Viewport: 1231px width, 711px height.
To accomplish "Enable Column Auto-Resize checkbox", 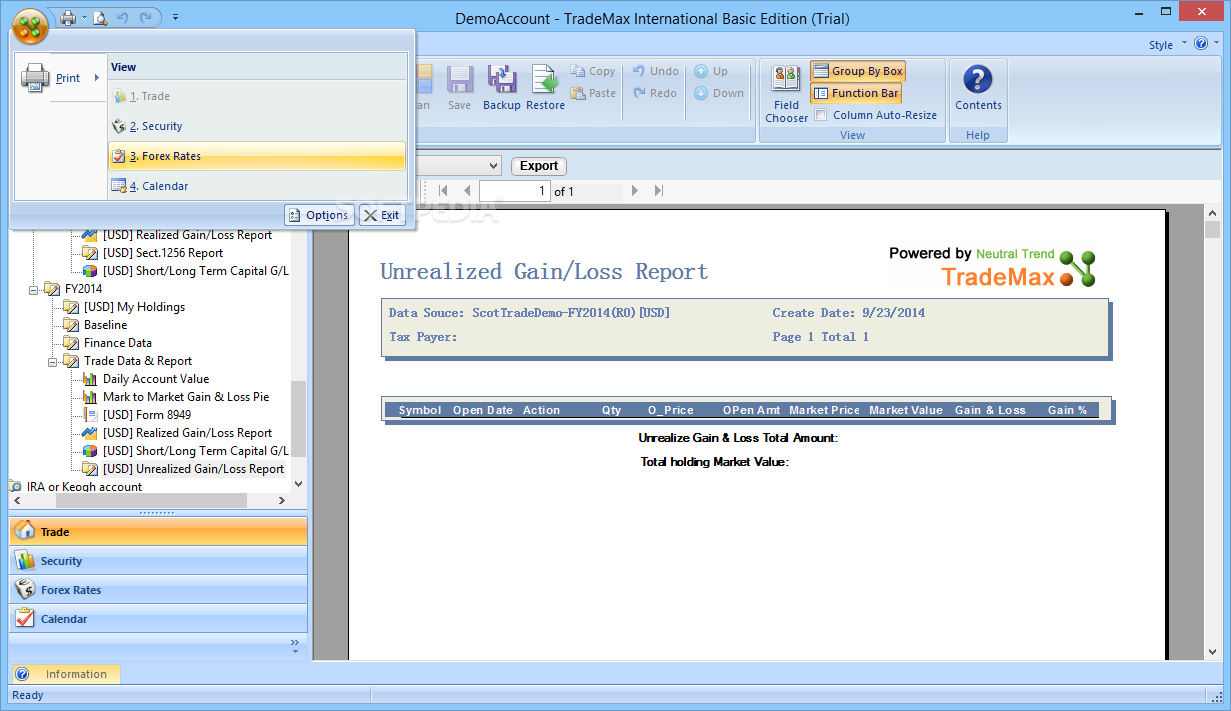I will [x=821, y=115].
